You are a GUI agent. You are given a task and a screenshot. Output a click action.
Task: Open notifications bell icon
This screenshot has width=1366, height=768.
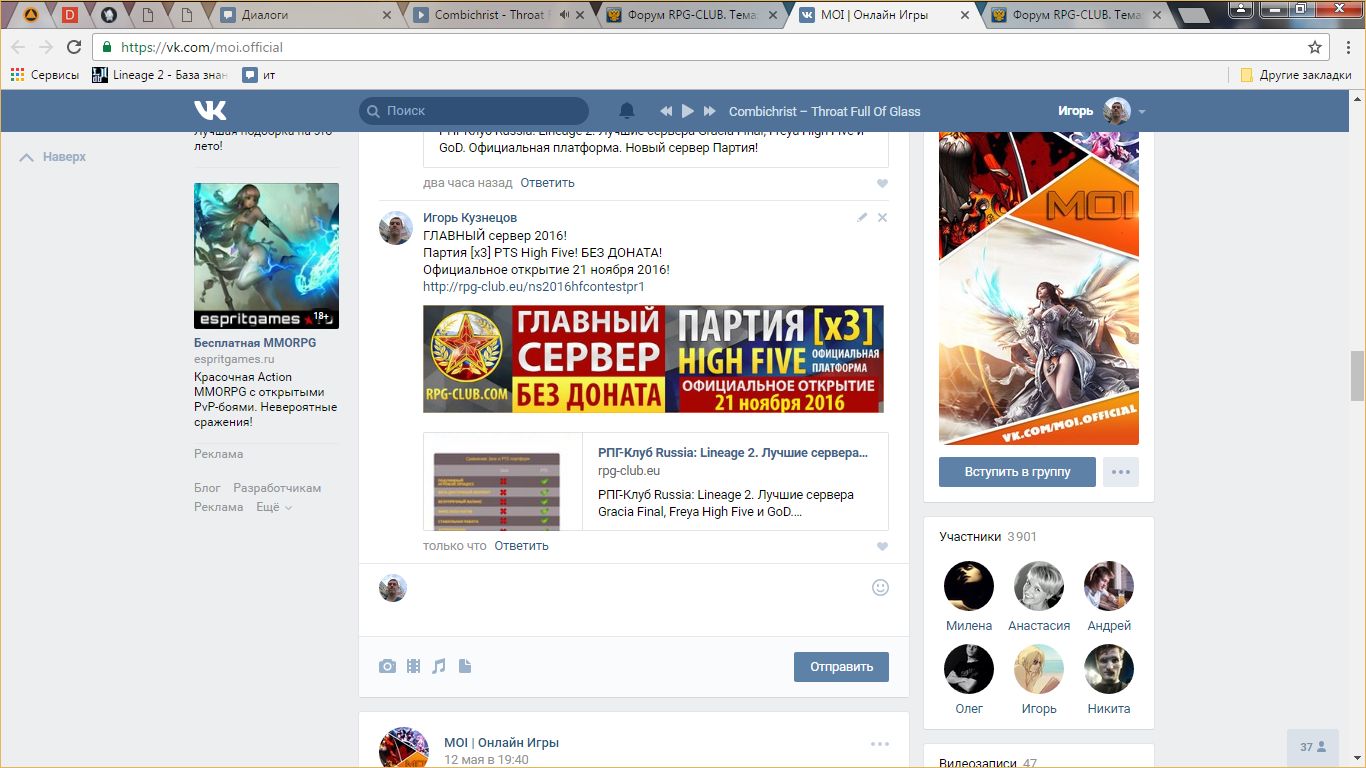click(x=627, y=111)
